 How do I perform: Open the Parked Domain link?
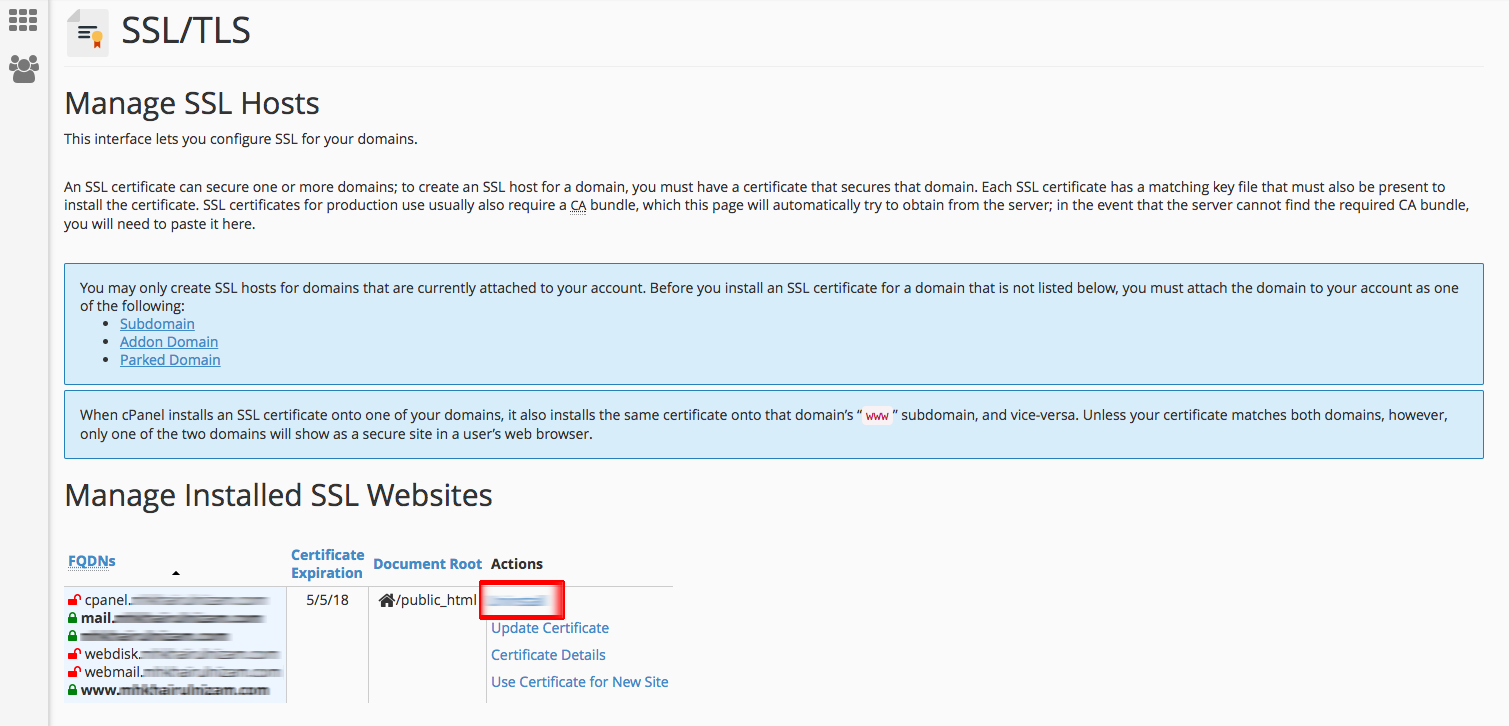click(x=170, y=360)
